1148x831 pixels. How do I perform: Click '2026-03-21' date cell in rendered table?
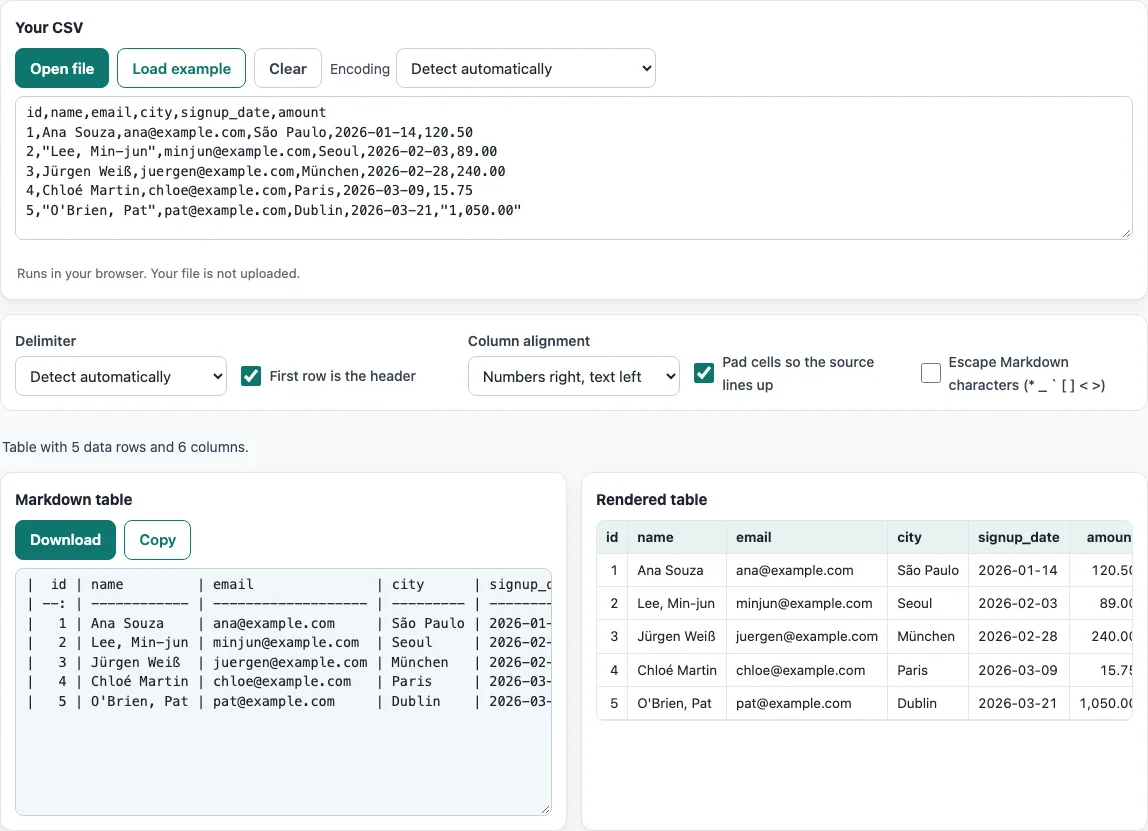click(1018, 703)
